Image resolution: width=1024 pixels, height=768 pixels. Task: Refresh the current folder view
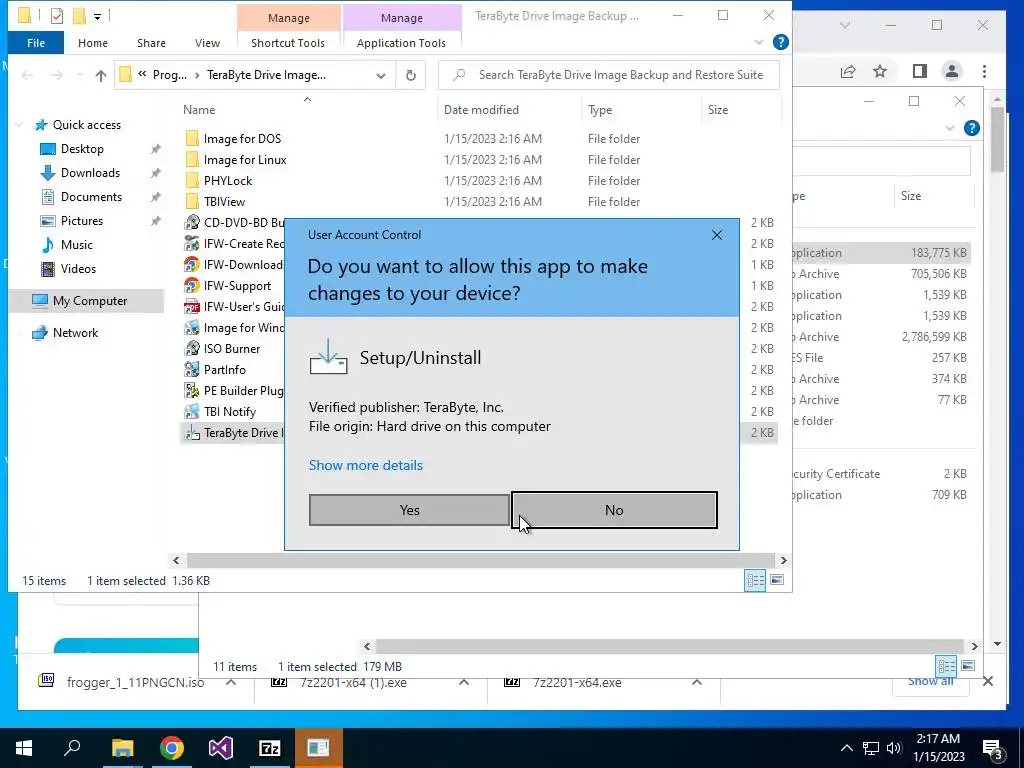coord(410,76)
